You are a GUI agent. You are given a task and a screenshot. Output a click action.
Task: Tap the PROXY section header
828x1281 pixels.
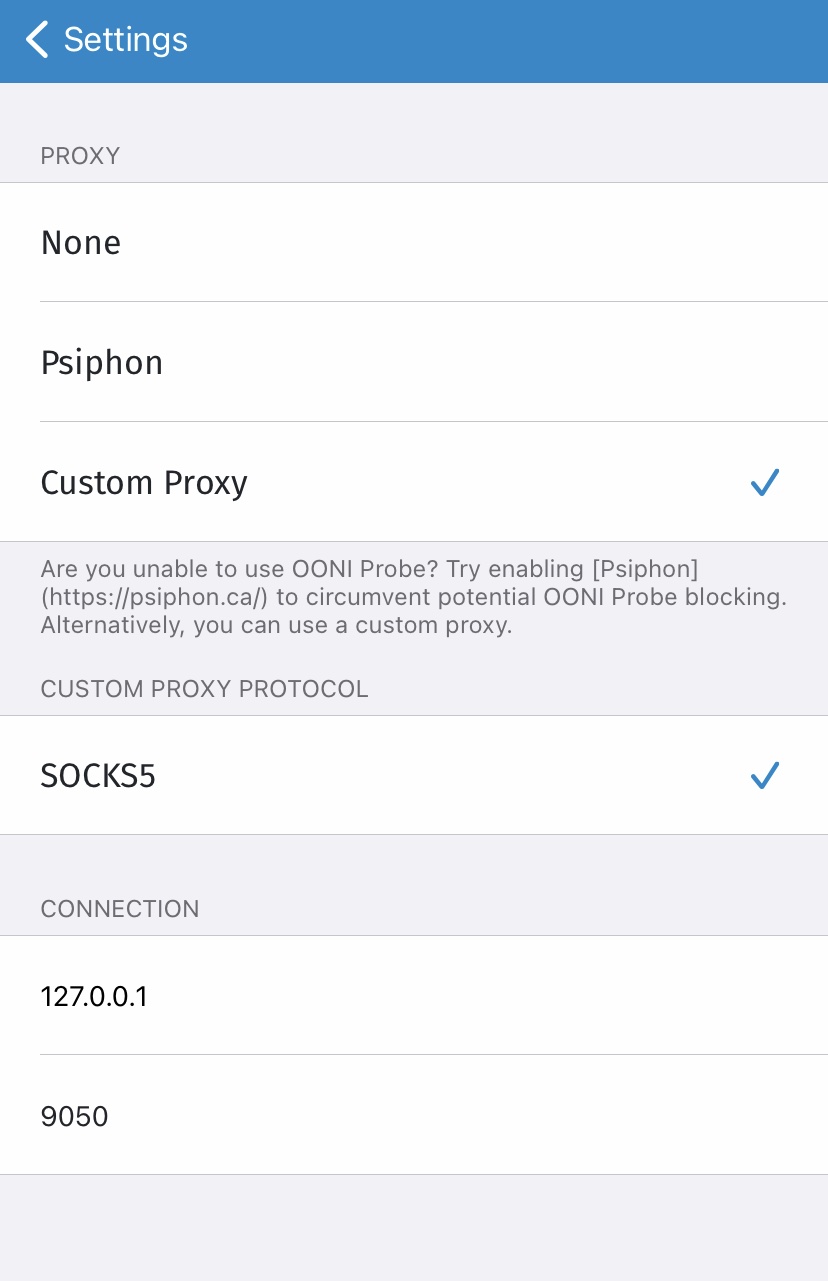pyautogui.click(x=80, y=156)
